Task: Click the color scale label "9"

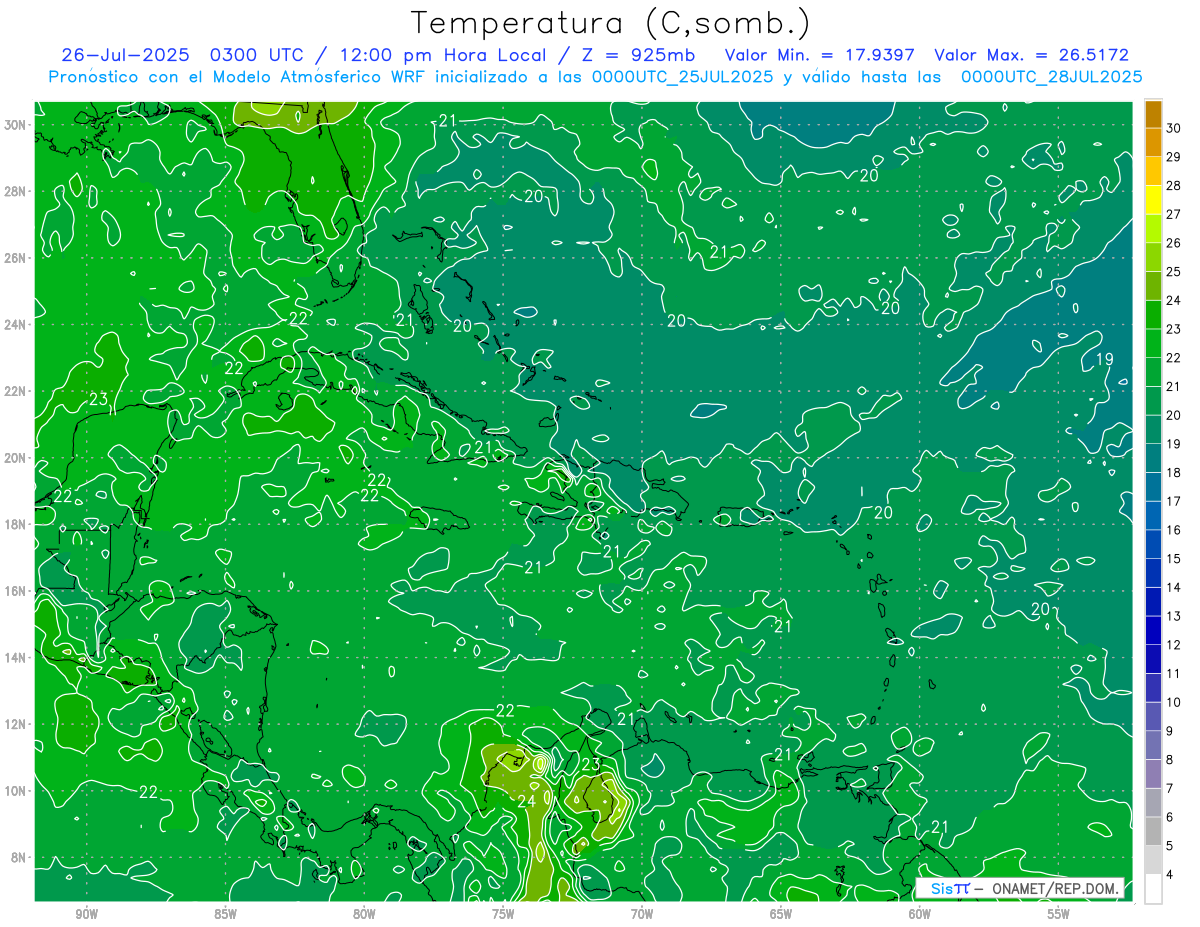Action: click(1171, 731)
